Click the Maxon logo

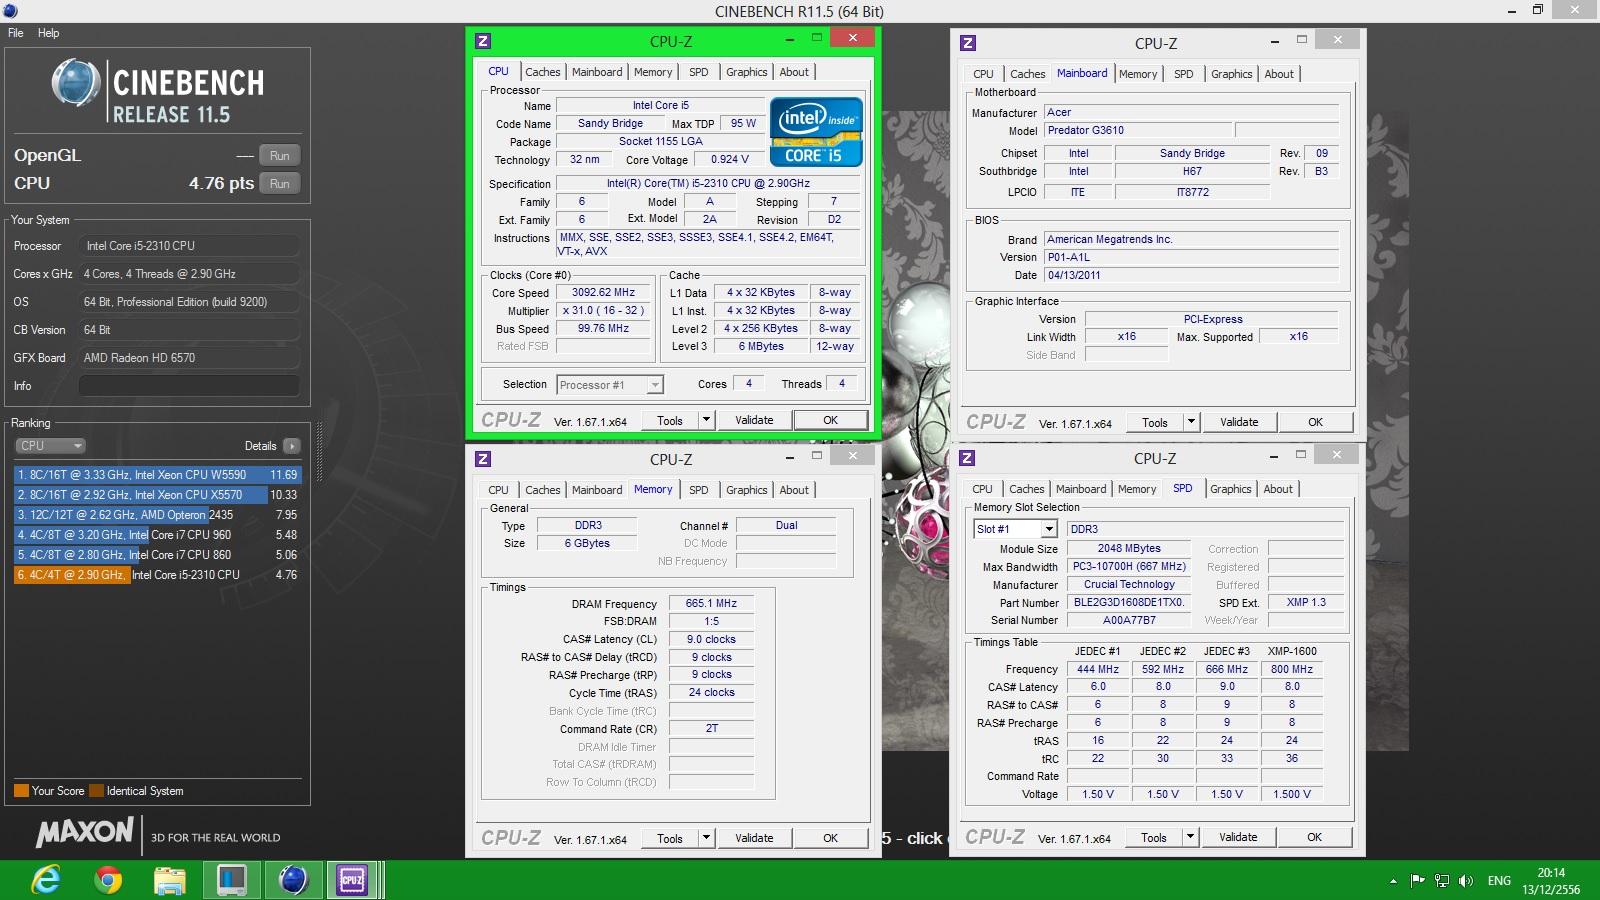point(85,832)
